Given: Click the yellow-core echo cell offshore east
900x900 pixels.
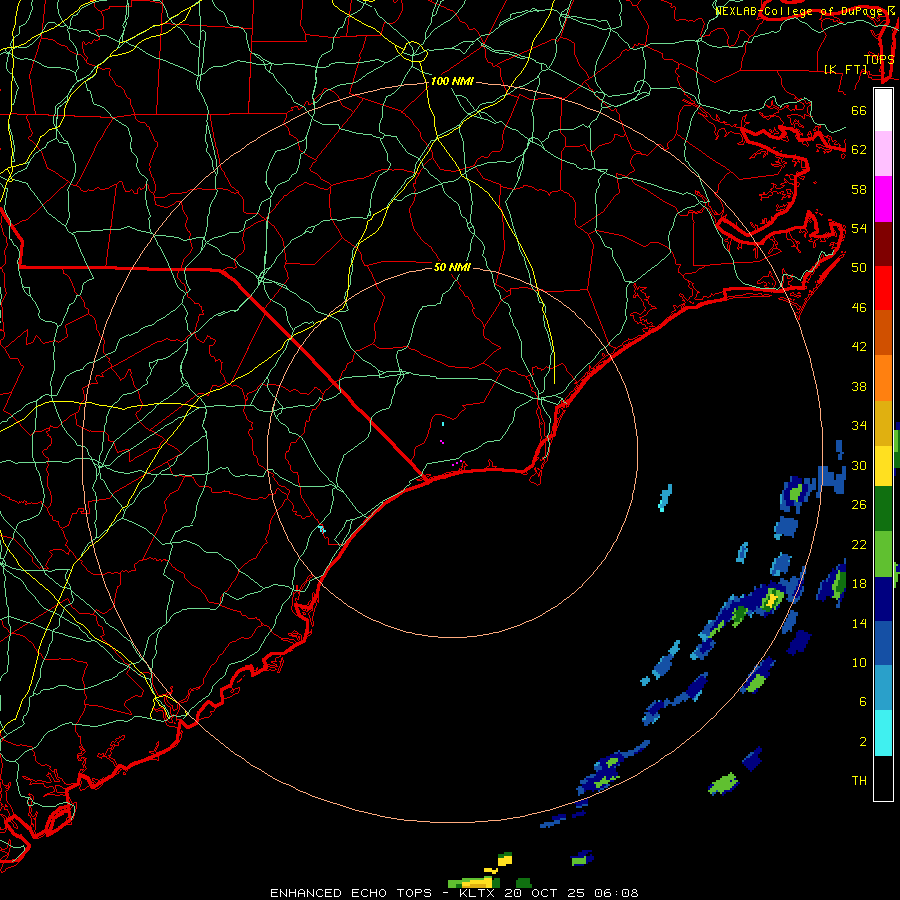Looking at the screenshot, I should (772, 600).
